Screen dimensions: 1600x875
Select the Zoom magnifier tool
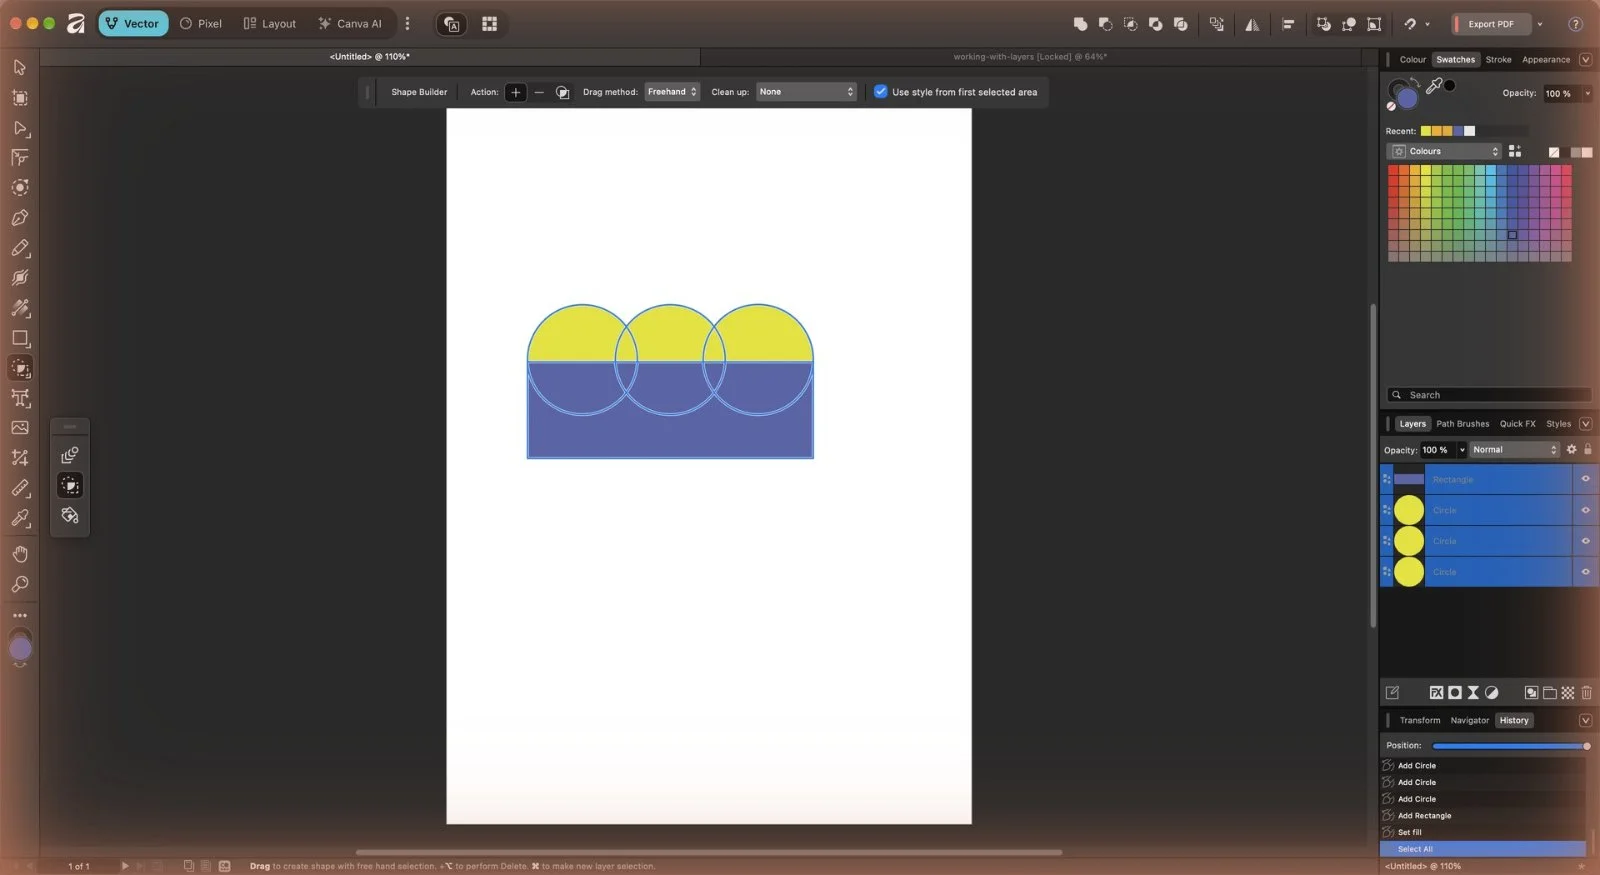tap(19, 584)
